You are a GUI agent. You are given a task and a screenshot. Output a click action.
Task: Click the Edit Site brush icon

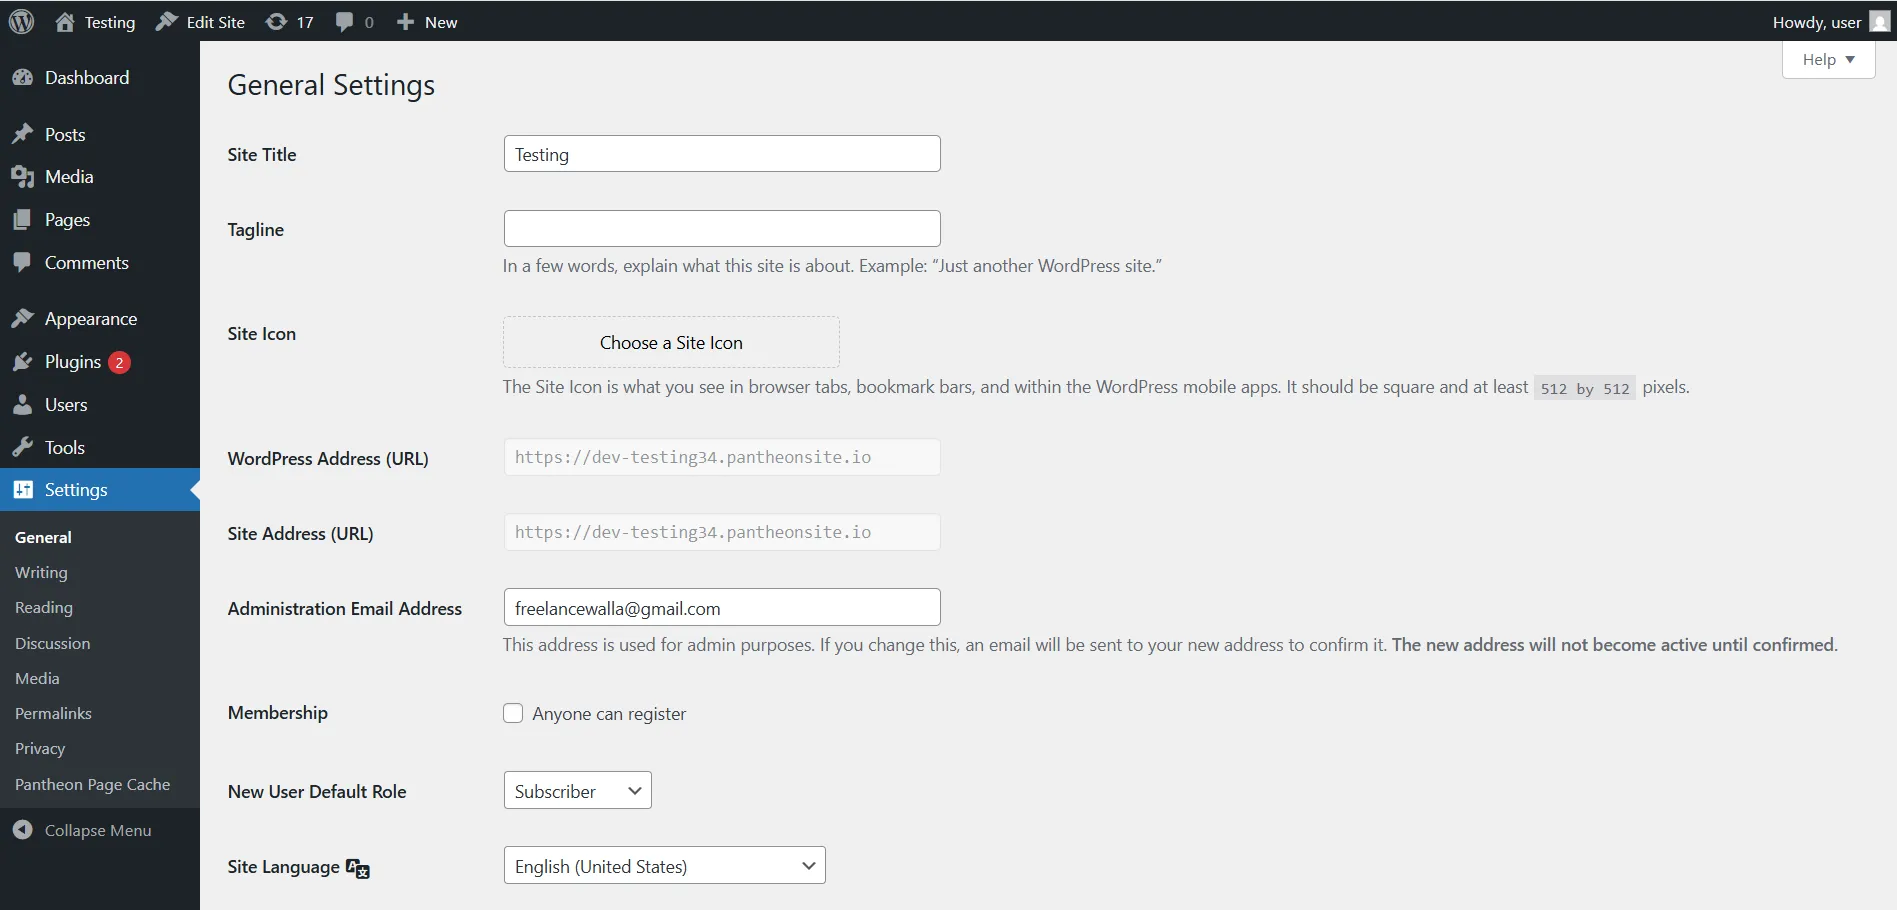(x=167, y=22)
